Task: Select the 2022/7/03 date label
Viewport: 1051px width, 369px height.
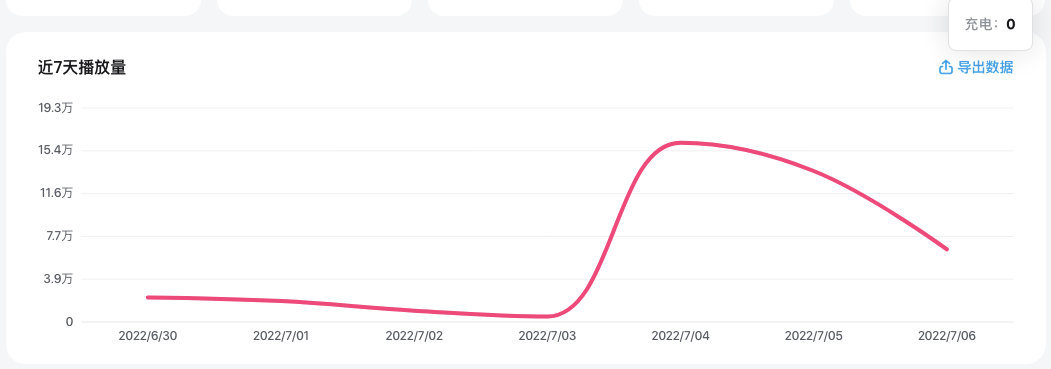Action: click(547, 336)
